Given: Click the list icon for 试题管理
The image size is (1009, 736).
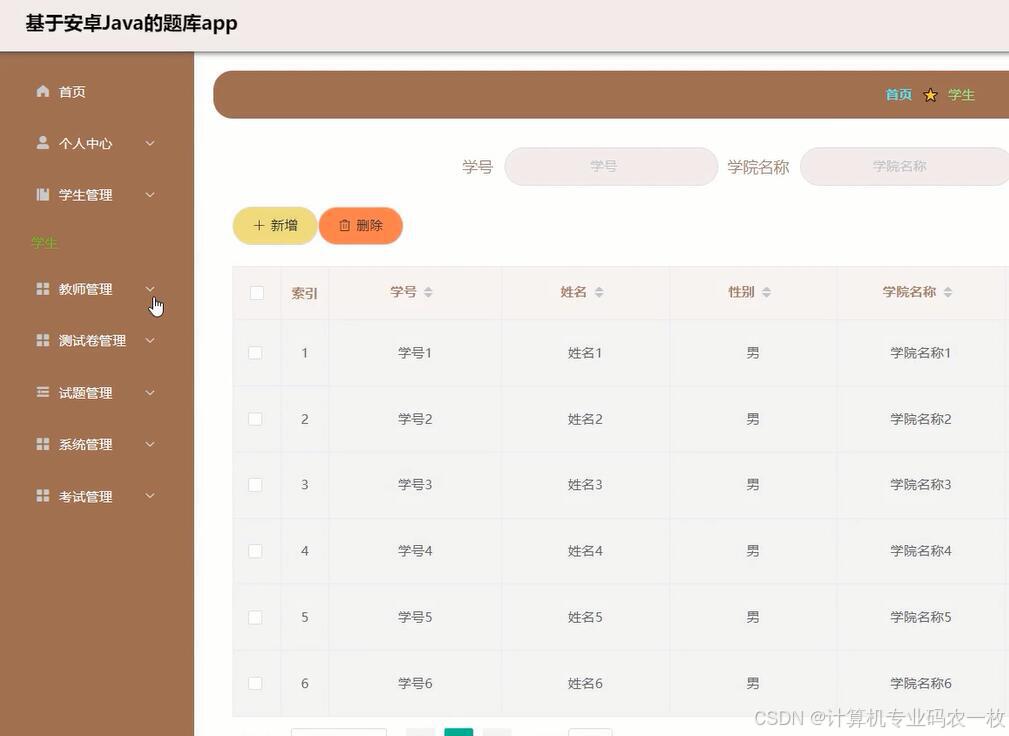Looking at the screenshot, I should (42, 392).
